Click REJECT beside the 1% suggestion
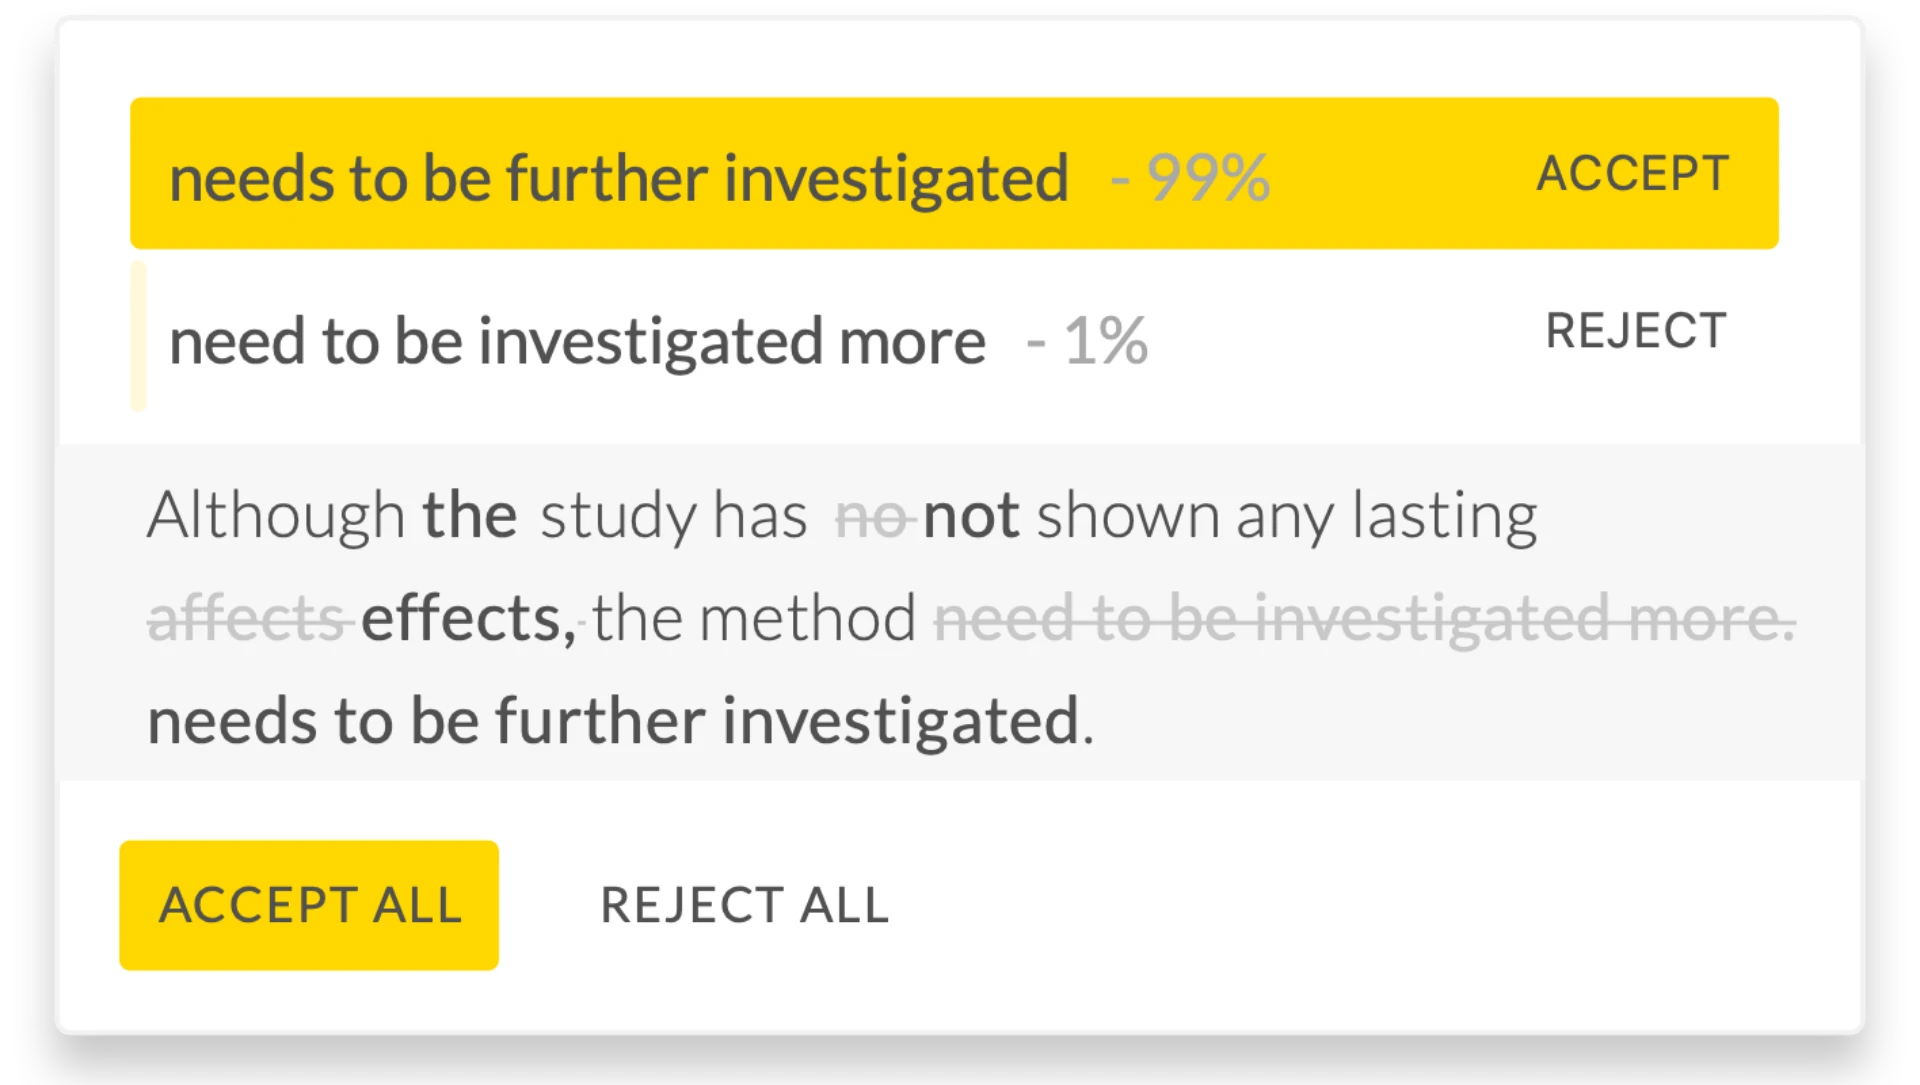Viewport: 1920px width, 1085px height. [x=1636, y=331]
